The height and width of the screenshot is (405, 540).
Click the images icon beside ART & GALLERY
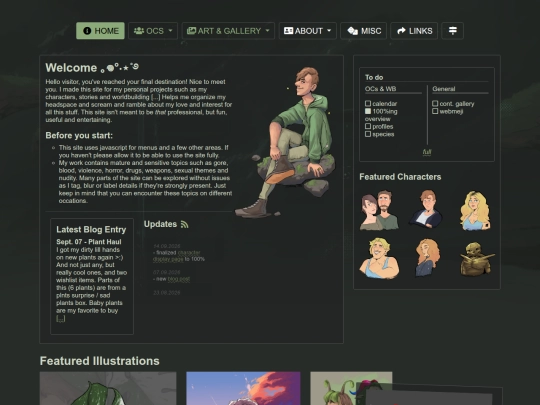[x=191, y=31]
